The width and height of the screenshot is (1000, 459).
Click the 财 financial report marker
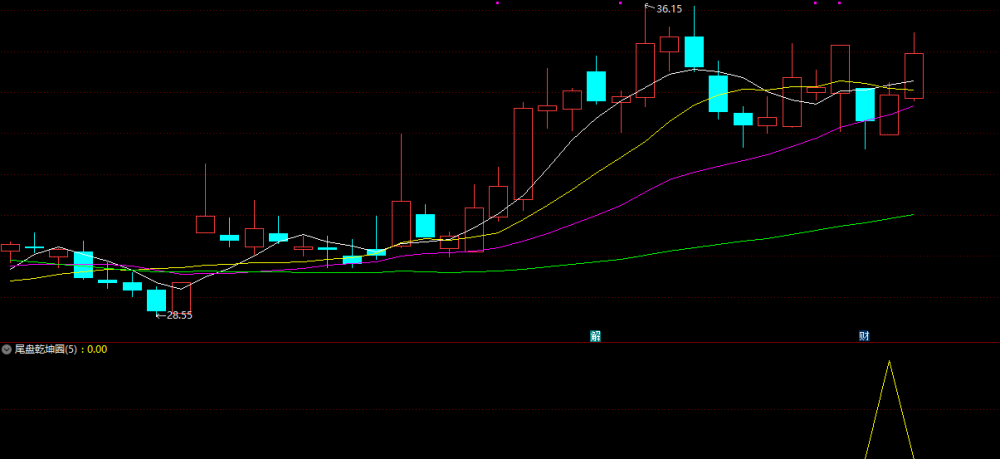pos(864,337)
